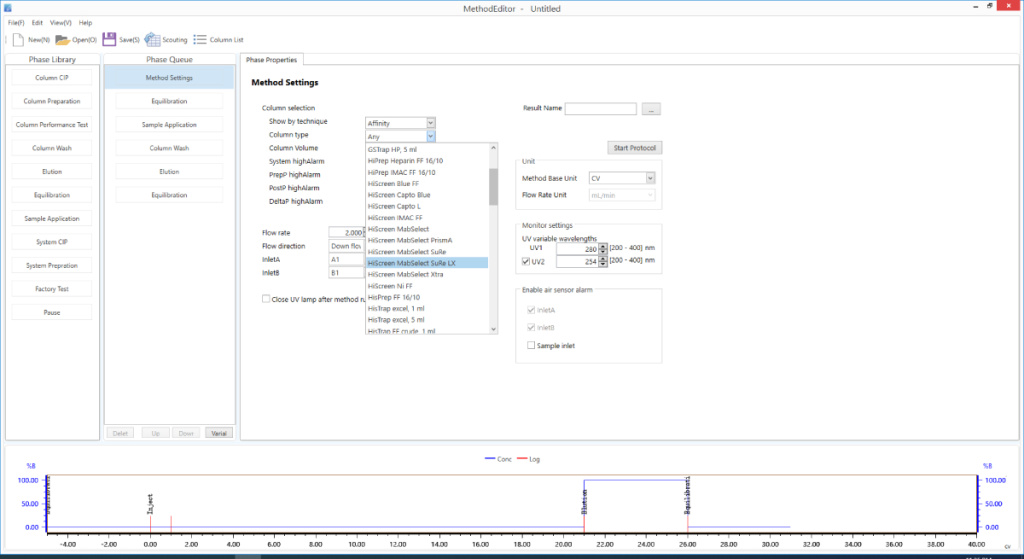Viewport: 1024px width, 559px height.
Task: Choose HiScreen MabSelect SuRe LX column
Action: pyautogui.click(x=427, y=263)
